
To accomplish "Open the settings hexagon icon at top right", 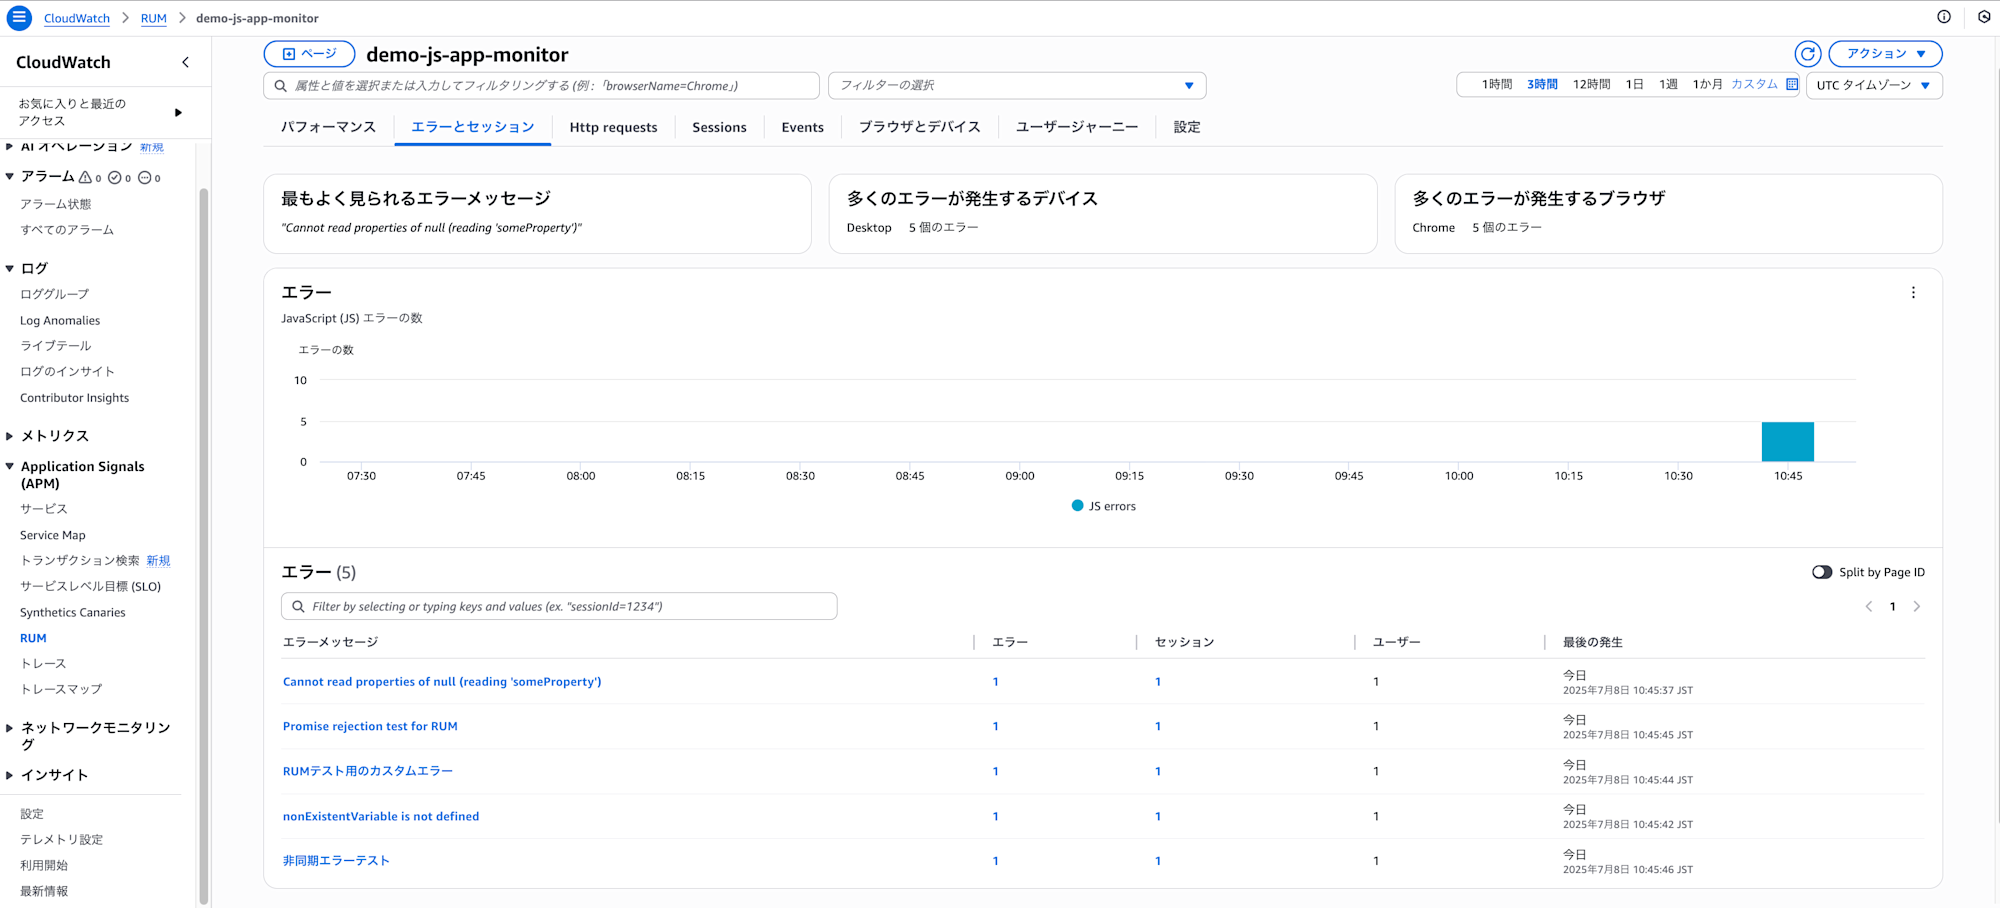I will [x=1984, y=17].
